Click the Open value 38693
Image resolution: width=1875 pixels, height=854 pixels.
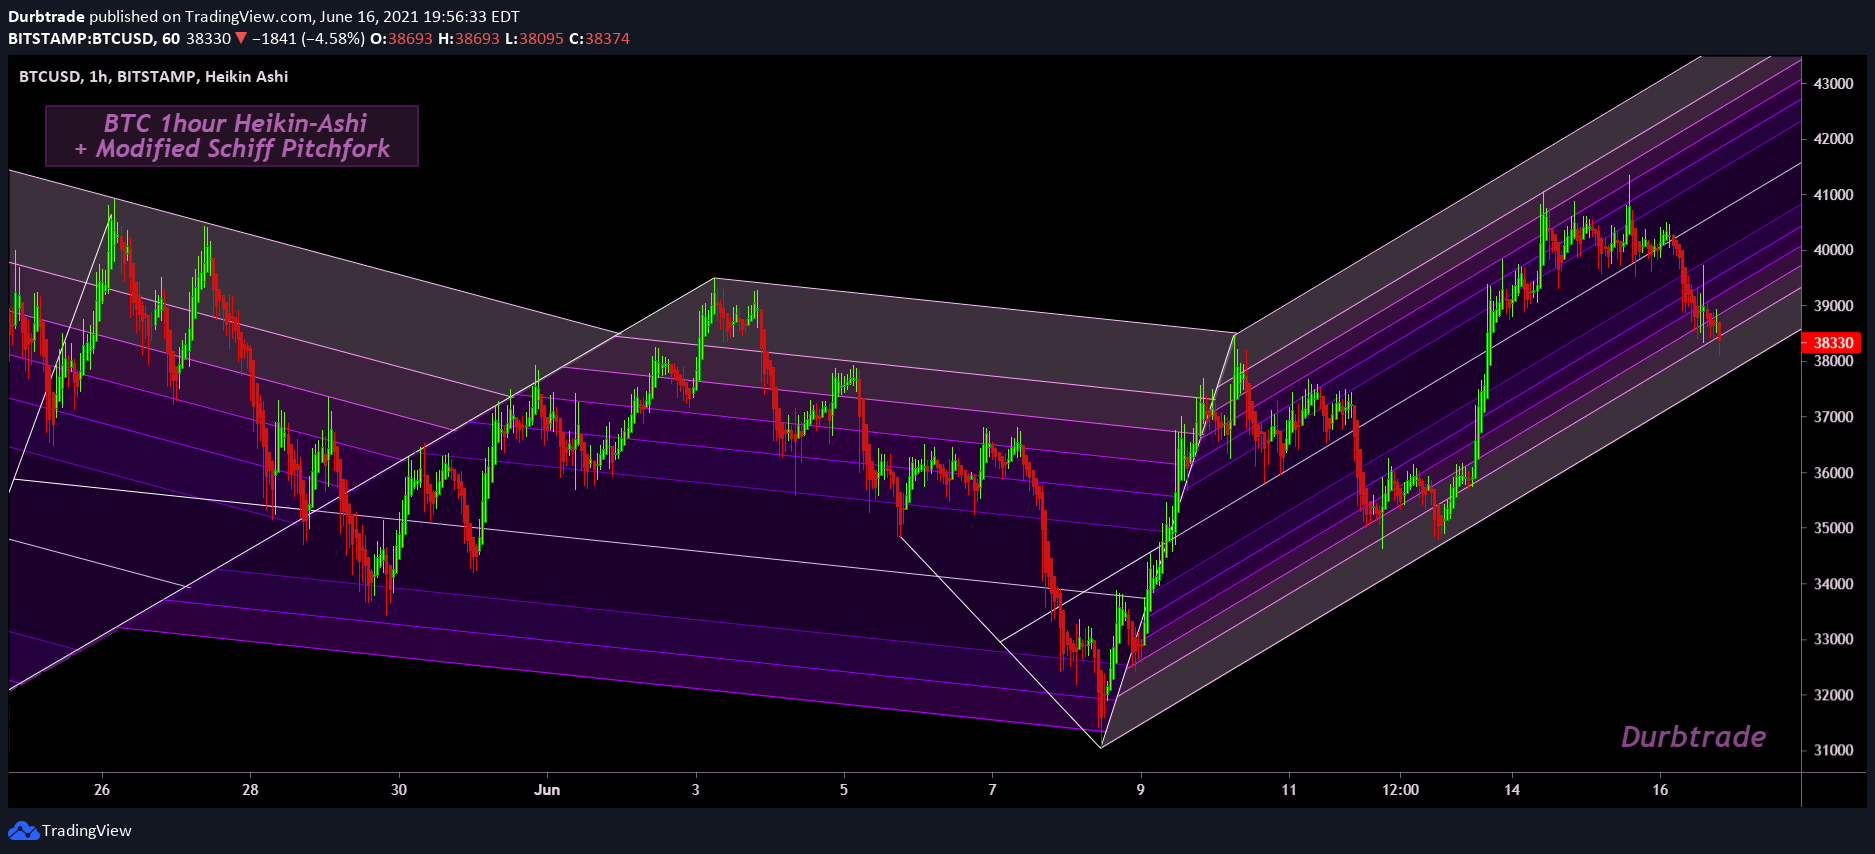tap(410, 39)
